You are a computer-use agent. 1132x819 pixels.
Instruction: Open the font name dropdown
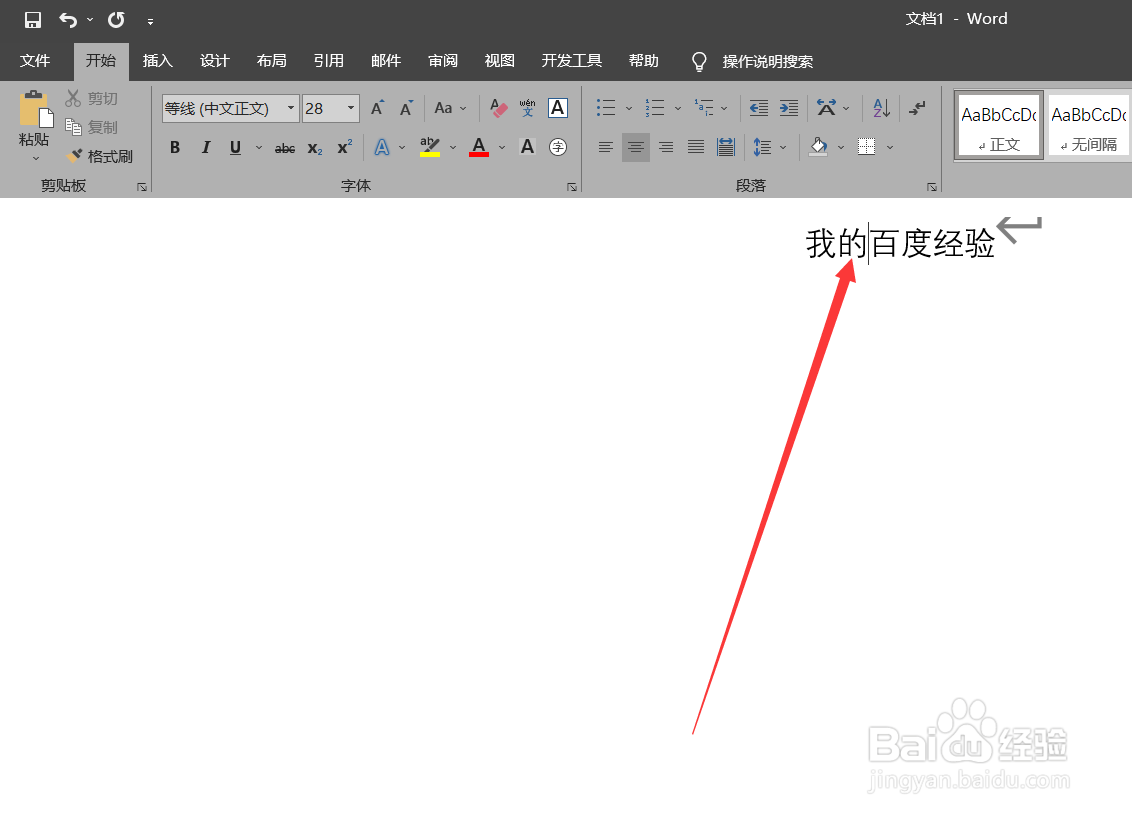(x=290, y=108)
